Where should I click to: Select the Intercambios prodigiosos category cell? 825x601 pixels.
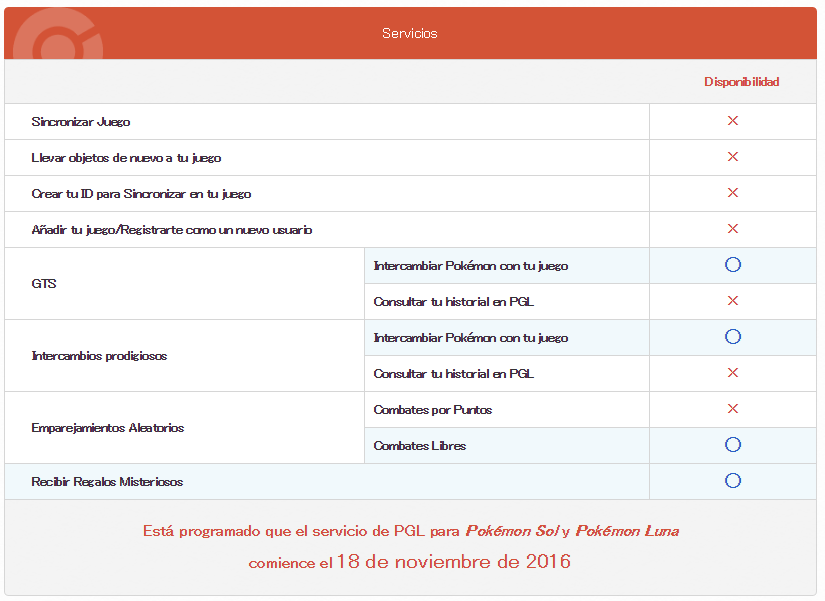tap(99, 356)
